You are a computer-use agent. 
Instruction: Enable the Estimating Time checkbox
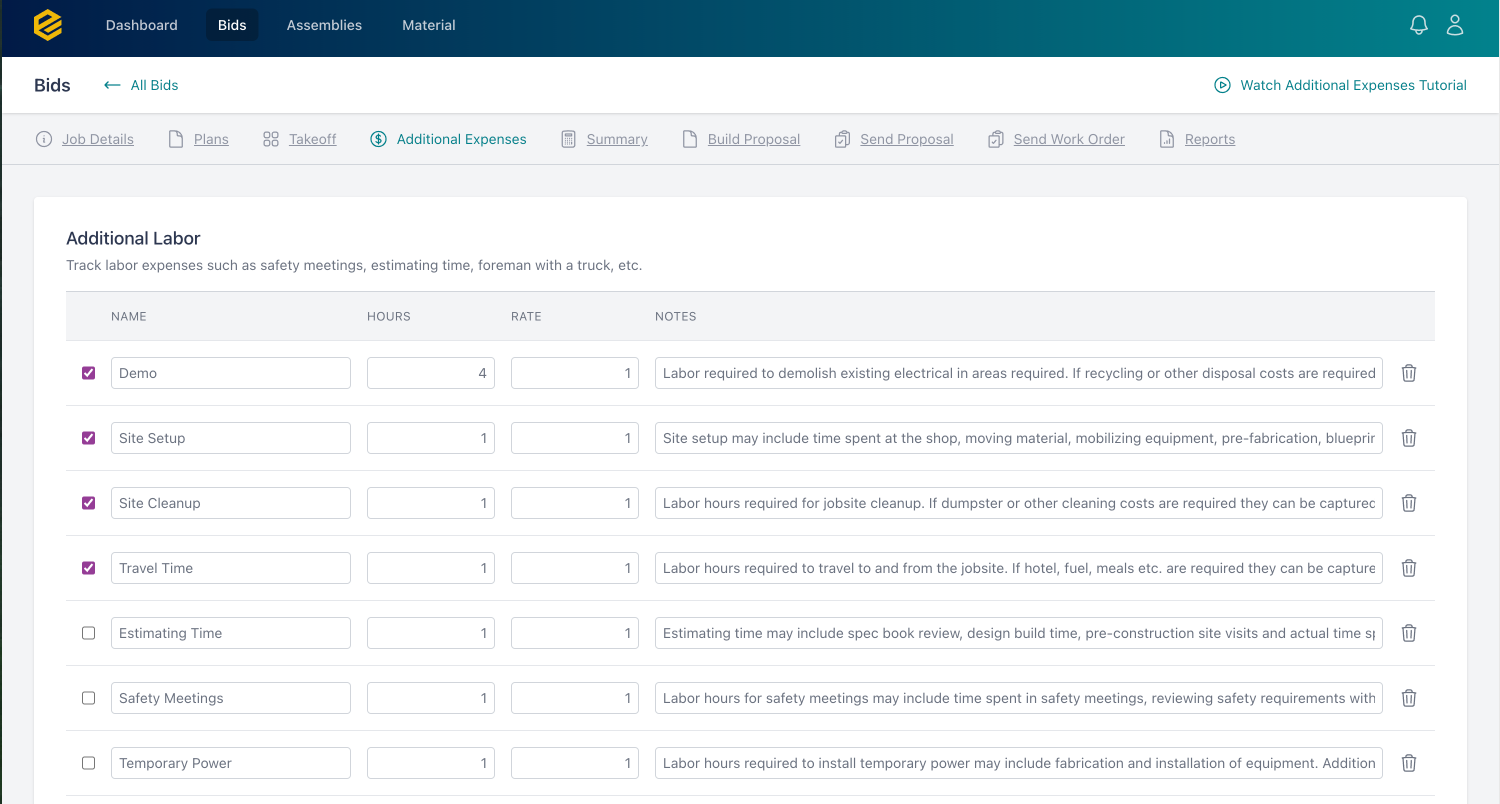(89, 633)
